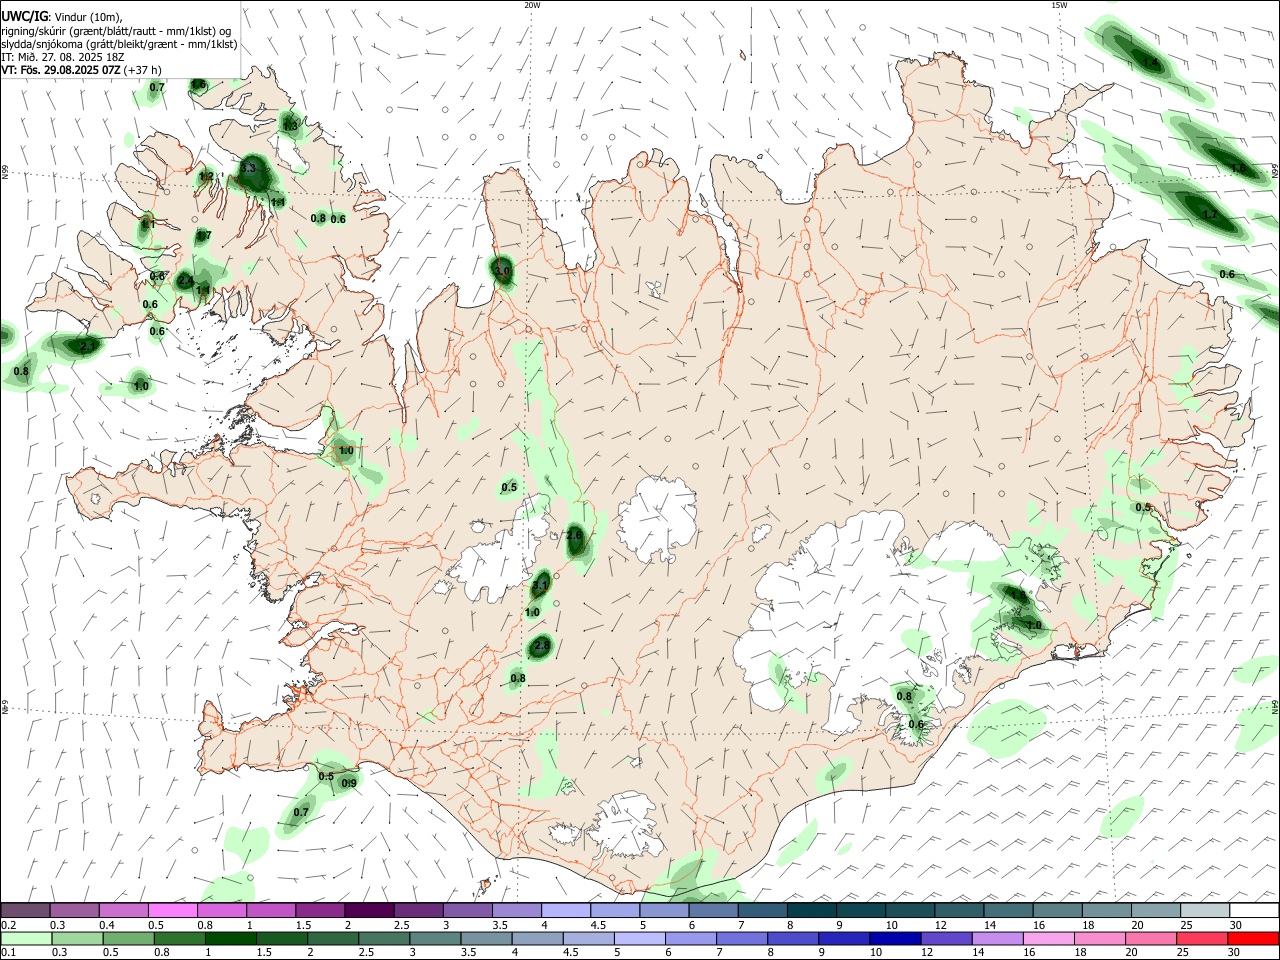Click the 2.8 precipitation value

[x=541, y=646]
